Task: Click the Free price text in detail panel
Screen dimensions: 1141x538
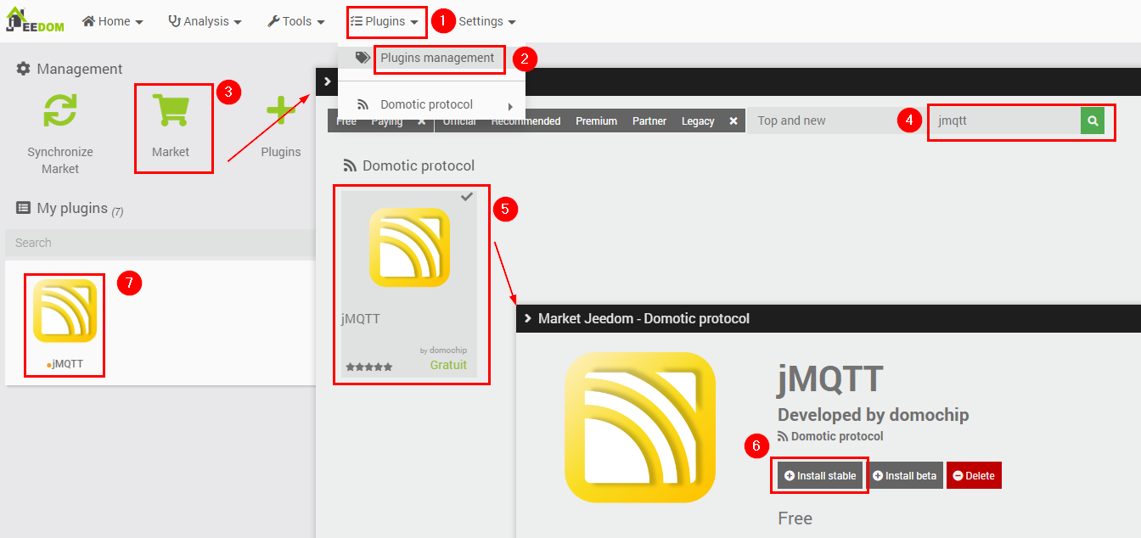Action: point(795,518)
